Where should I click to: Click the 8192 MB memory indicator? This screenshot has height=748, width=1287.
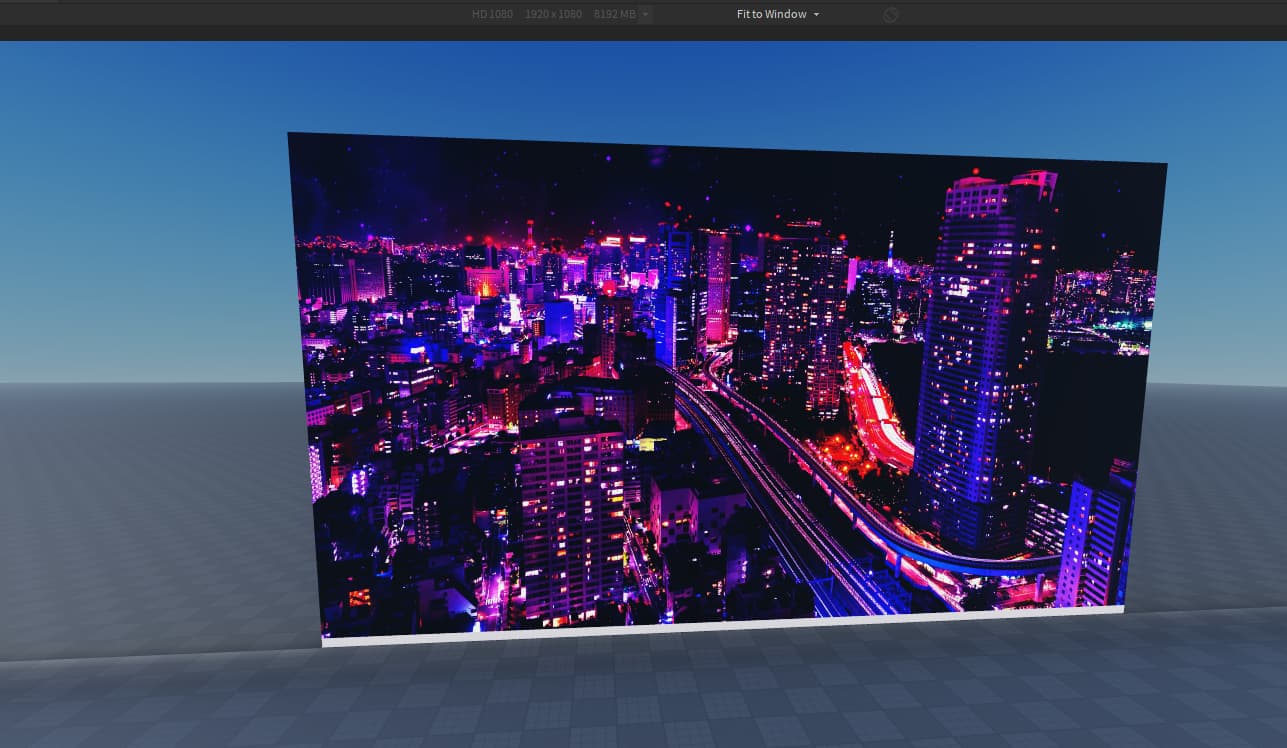tap(614, 14)
